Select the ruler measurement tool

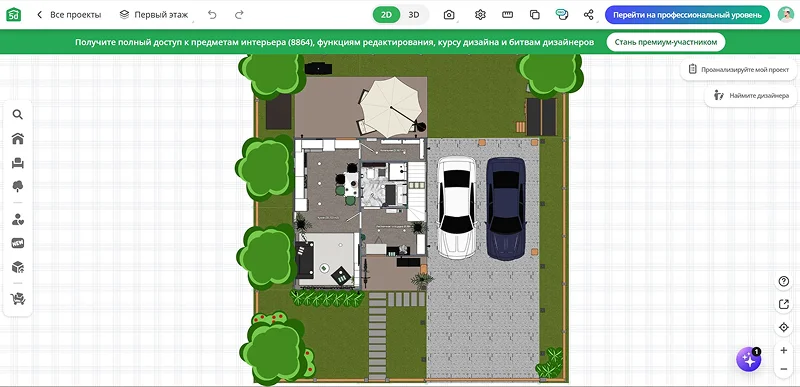tap(507, 15)
